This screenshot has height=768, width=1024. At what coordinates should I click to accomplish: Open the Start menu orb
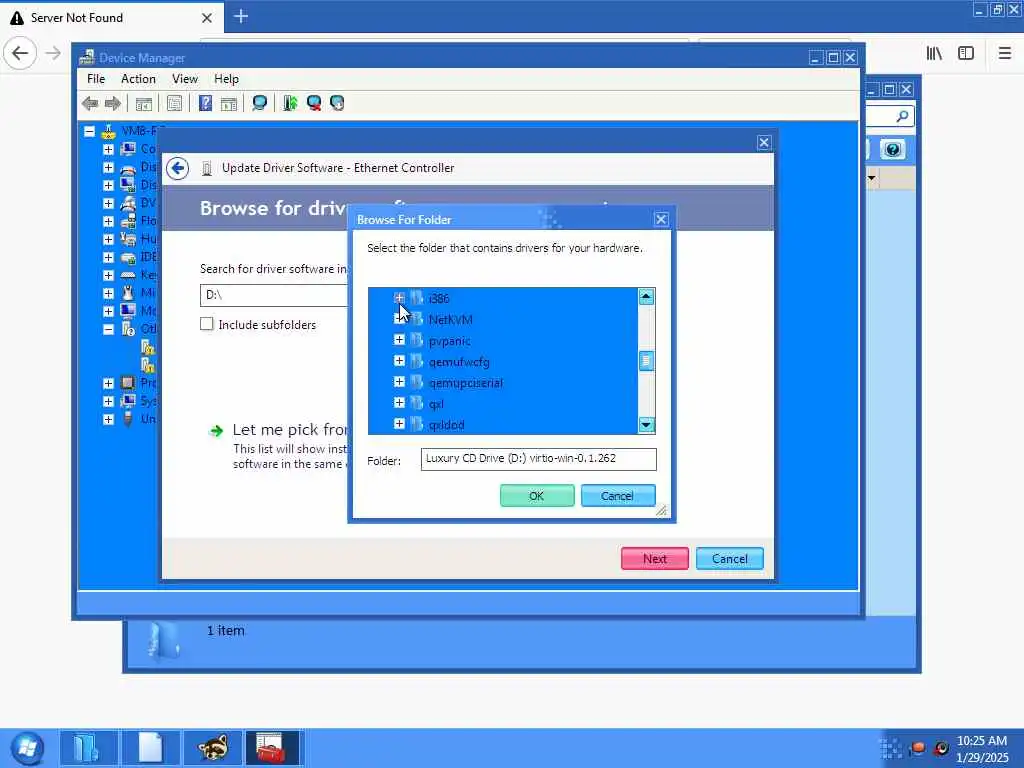tap(27, 748)
